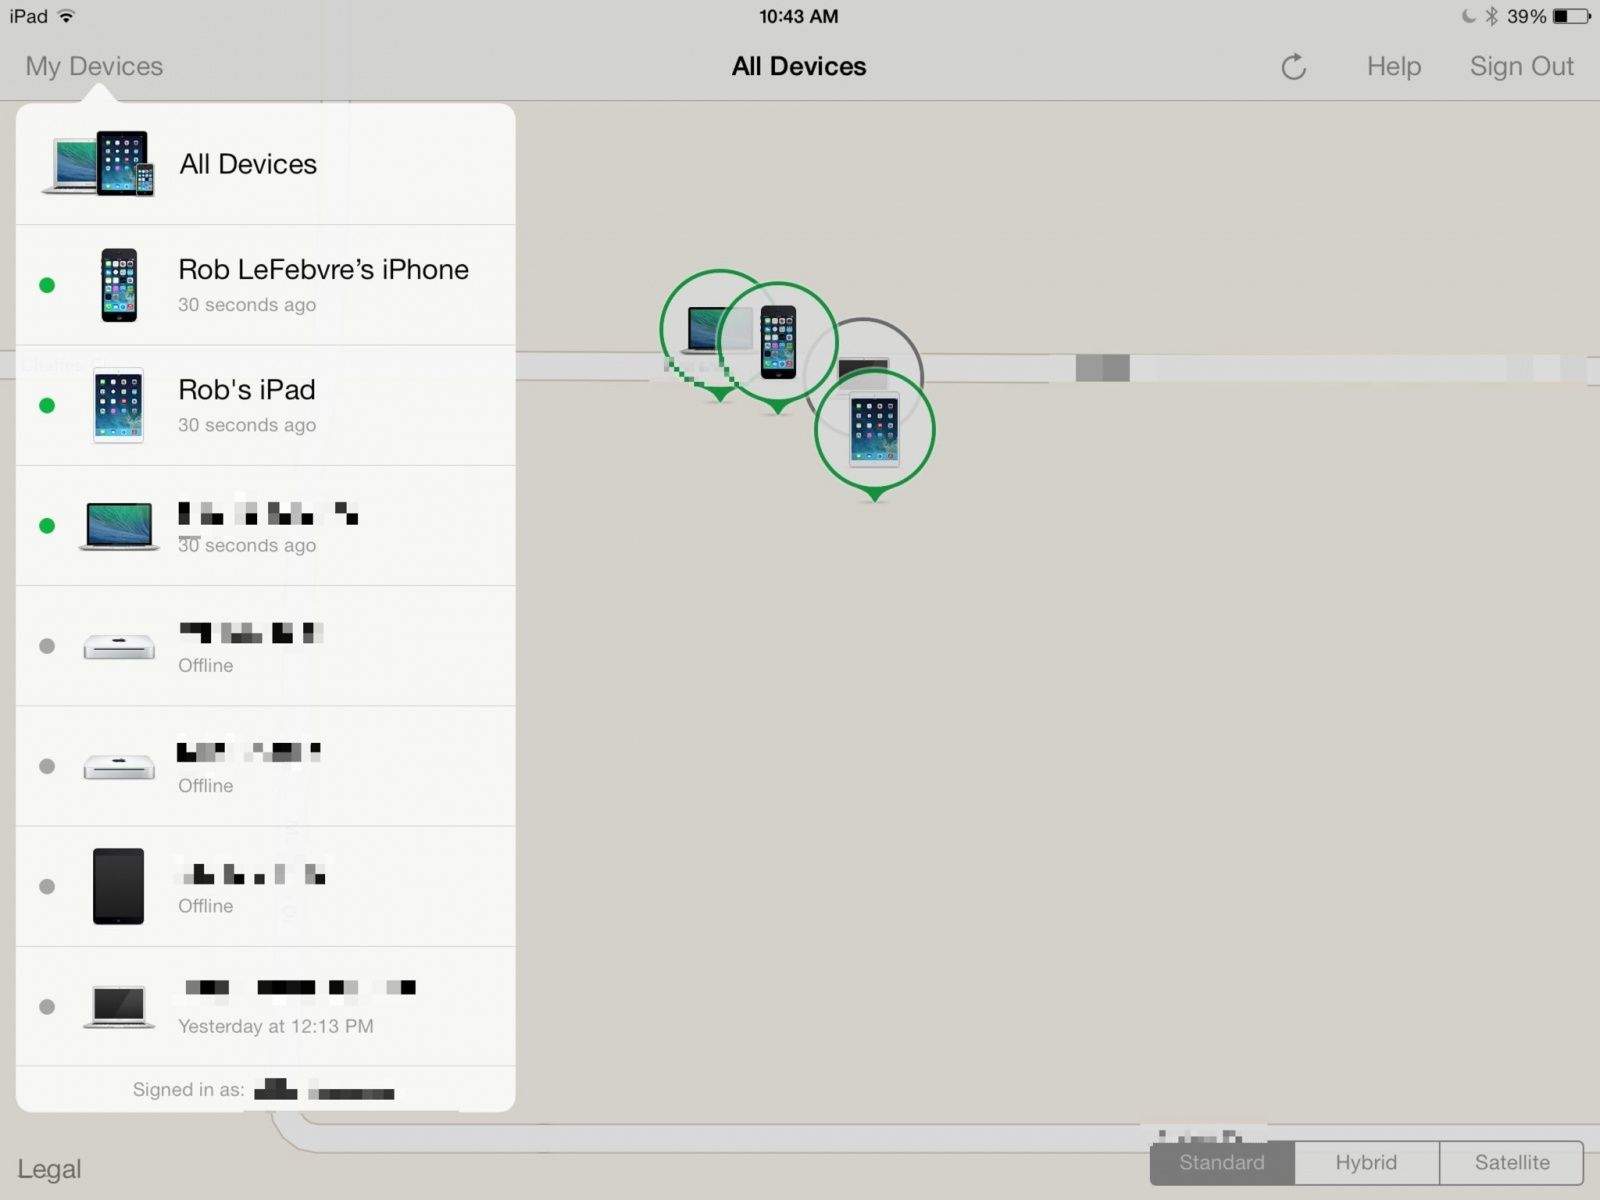Switch map to Satellite view
1600x1200 pixels.
[1512, 1163]
